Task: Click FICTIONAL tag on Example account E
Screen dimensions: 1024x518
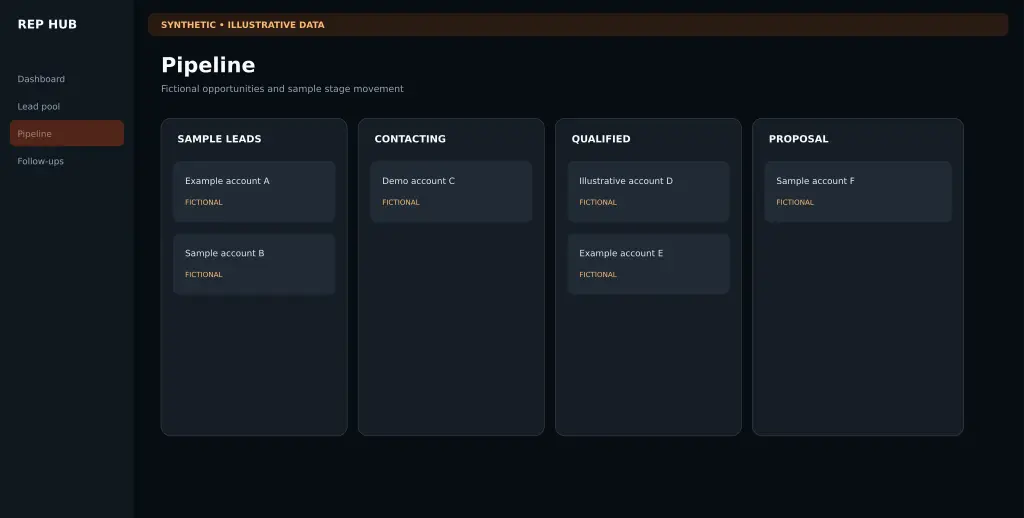Action: pyautogui.click(x=598, y=275)
